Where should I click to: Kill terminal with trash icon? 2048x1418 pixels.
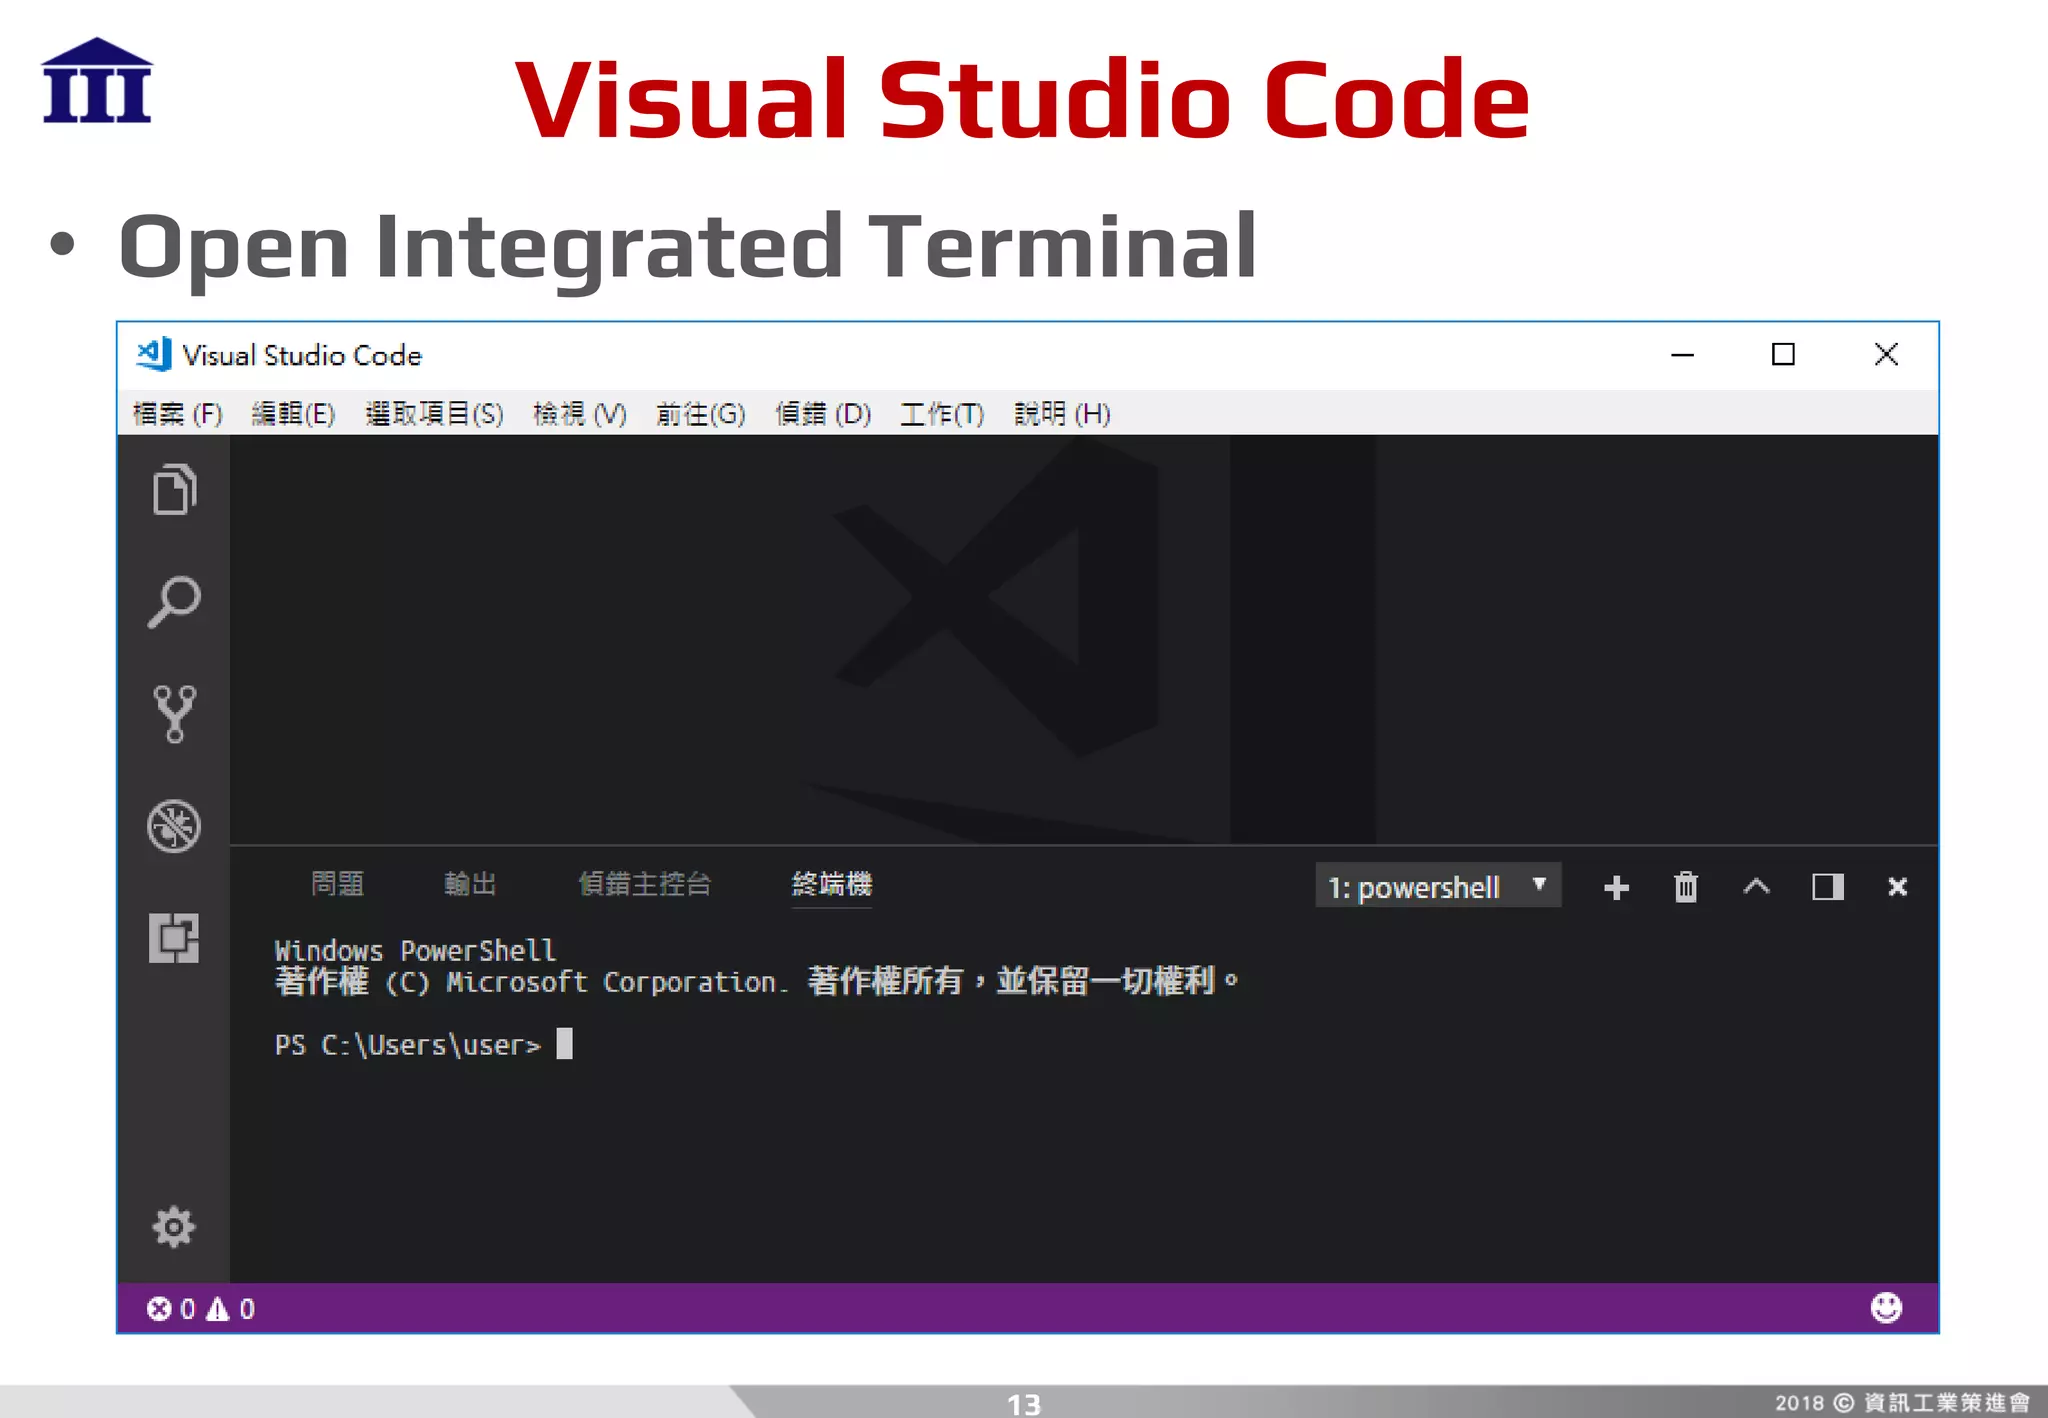coord(1686,888)
